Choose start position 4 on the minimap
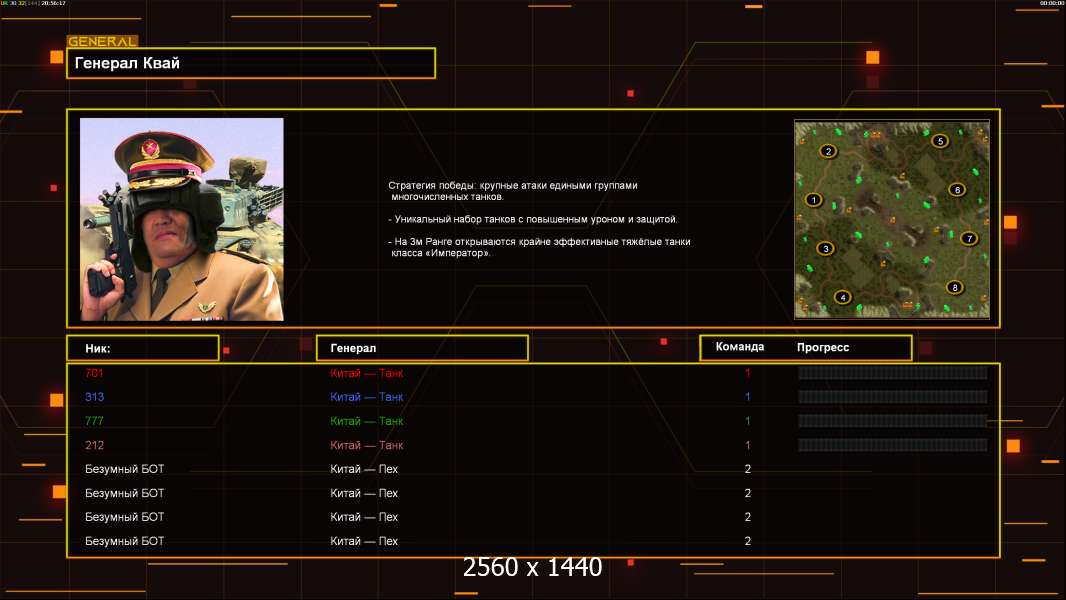 click(x=843, y=297)
